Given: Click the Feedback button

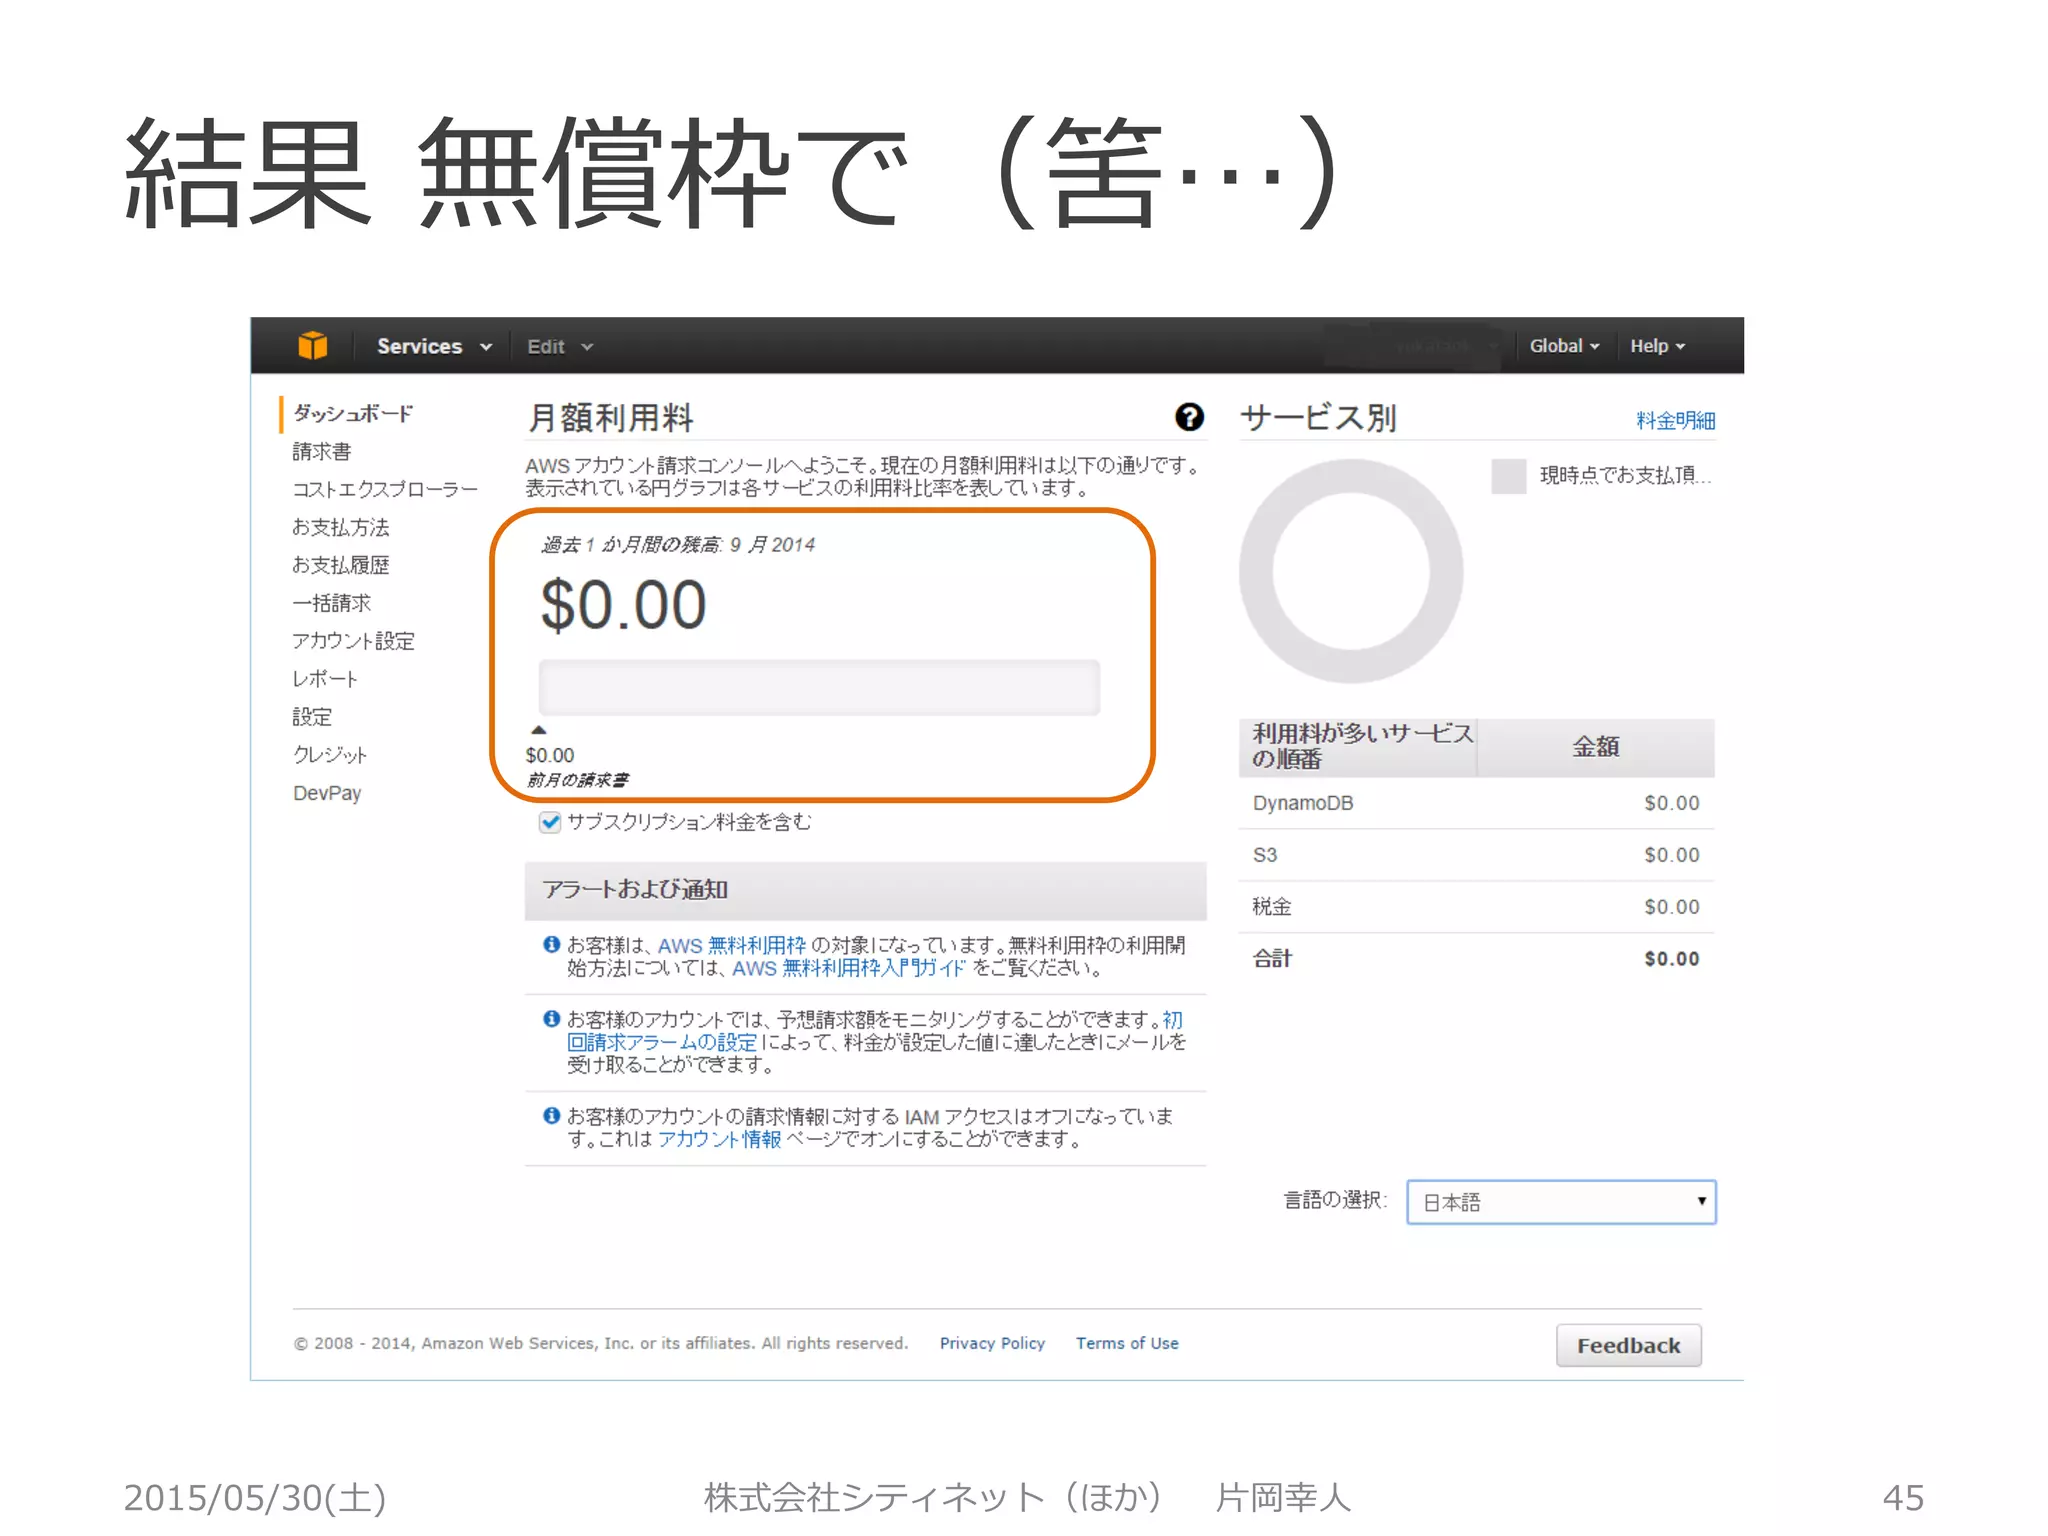Looking at the screenshot, I should pyautogui.click(x=1628, y=1345).
